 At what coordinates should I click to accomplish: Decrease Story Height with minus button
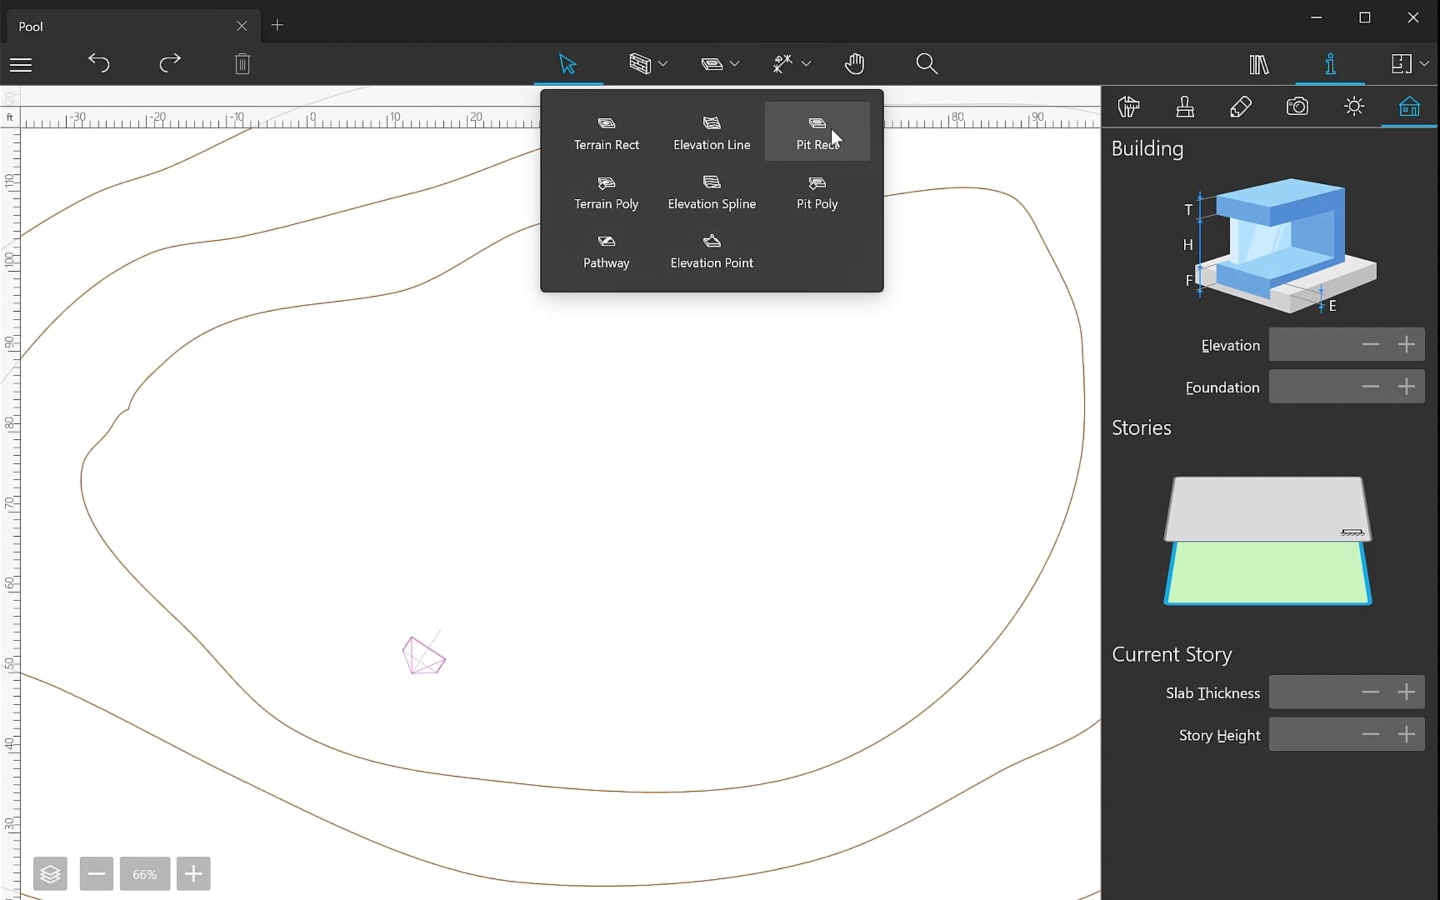[1370, 735]
